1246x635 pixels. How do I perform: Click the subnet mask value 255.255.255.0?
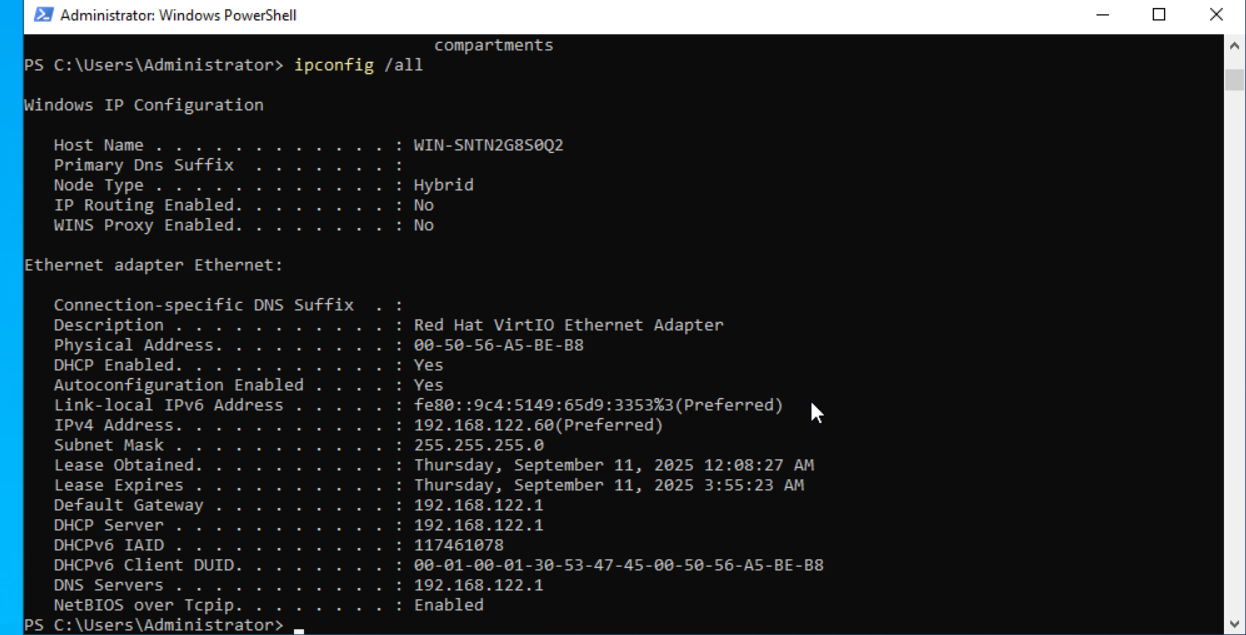[x=478, y=445]
